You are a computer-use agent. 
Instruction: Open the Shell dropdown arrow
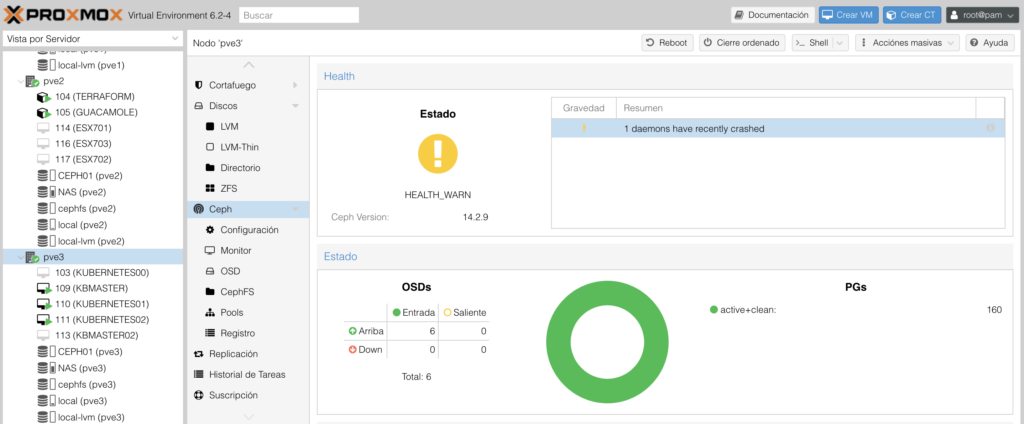point(840,42)
